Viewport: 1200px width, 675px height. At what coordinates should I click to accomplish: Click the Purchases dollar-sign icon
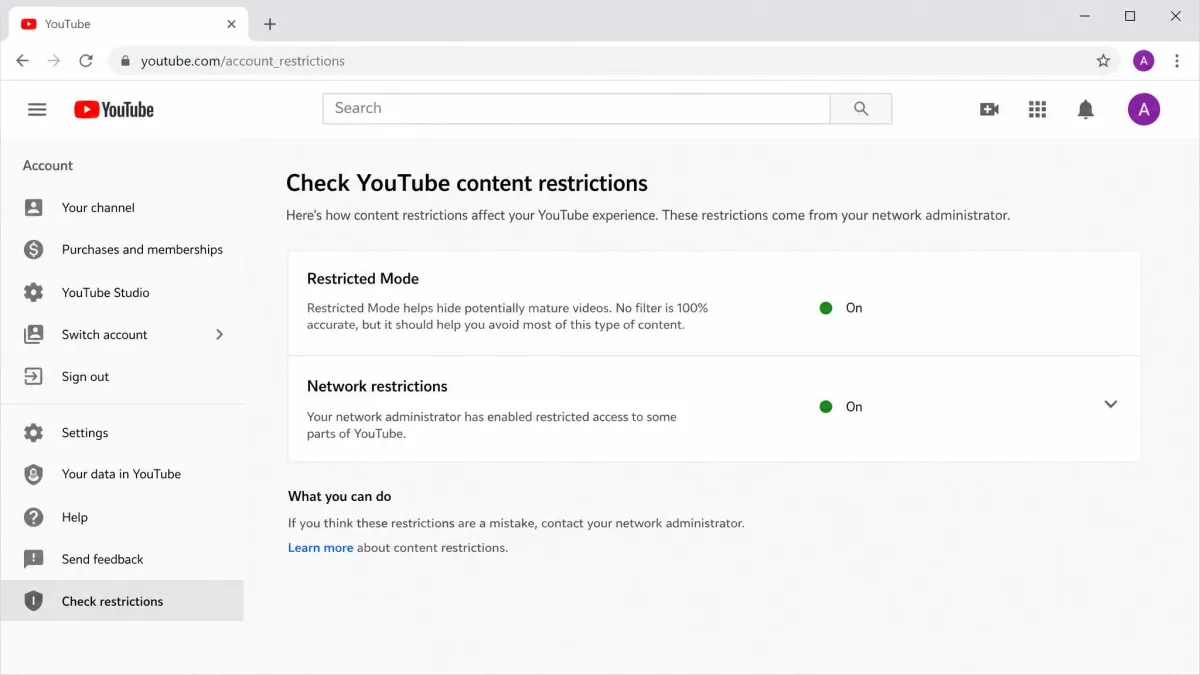(x=34, y=250)
